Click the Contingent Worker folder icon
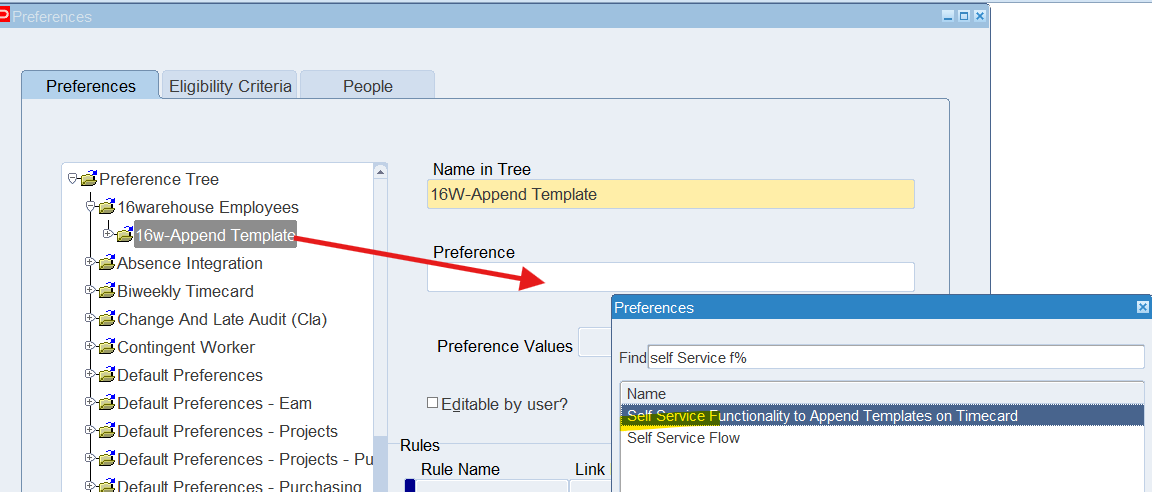Image resolution: width=1152 pixels, height=492 pixels. [106, 348]
